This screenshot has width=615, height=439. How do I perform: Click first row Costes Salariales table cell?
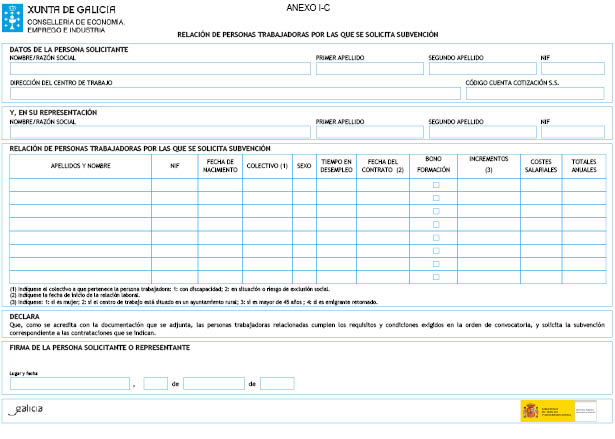540,185
